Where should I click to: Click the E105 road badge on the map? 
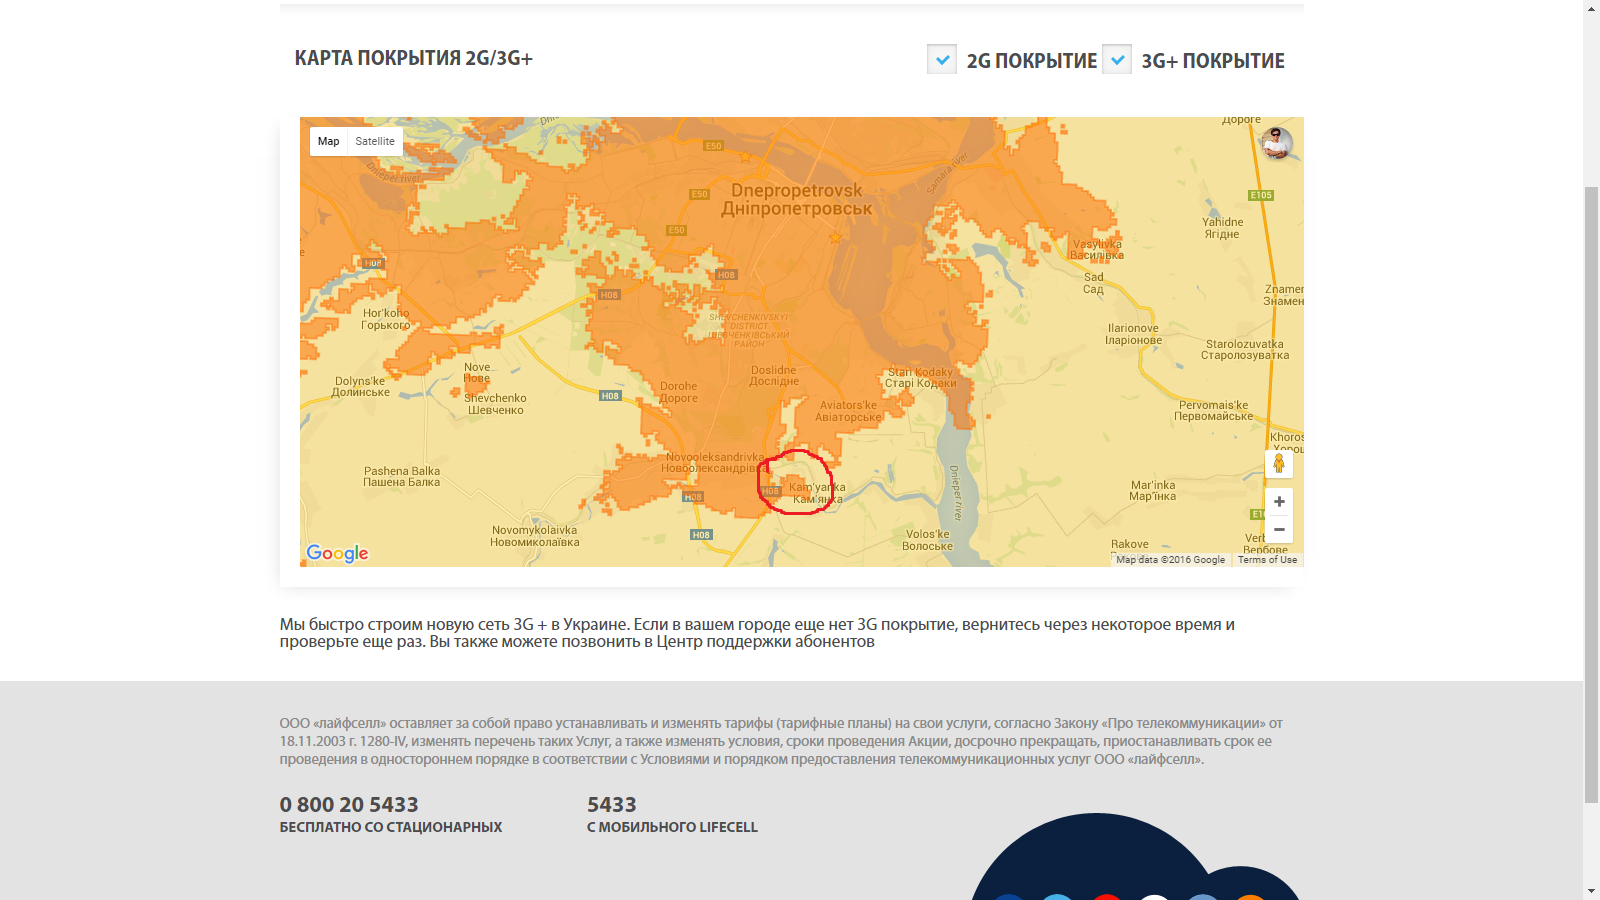(x=1261, y=195)
